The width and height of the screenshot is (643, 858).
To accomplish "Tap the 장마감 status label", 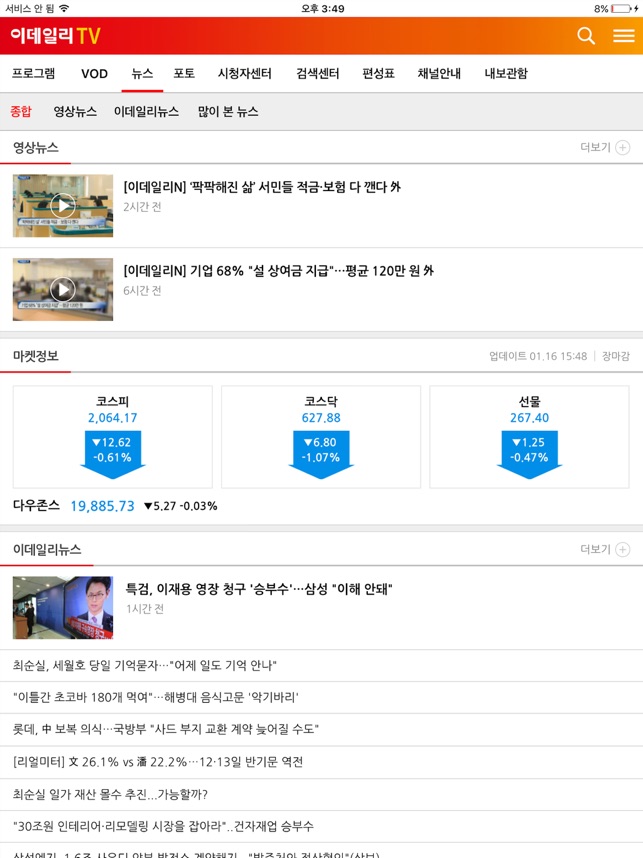I will click(x=616, y=356).
